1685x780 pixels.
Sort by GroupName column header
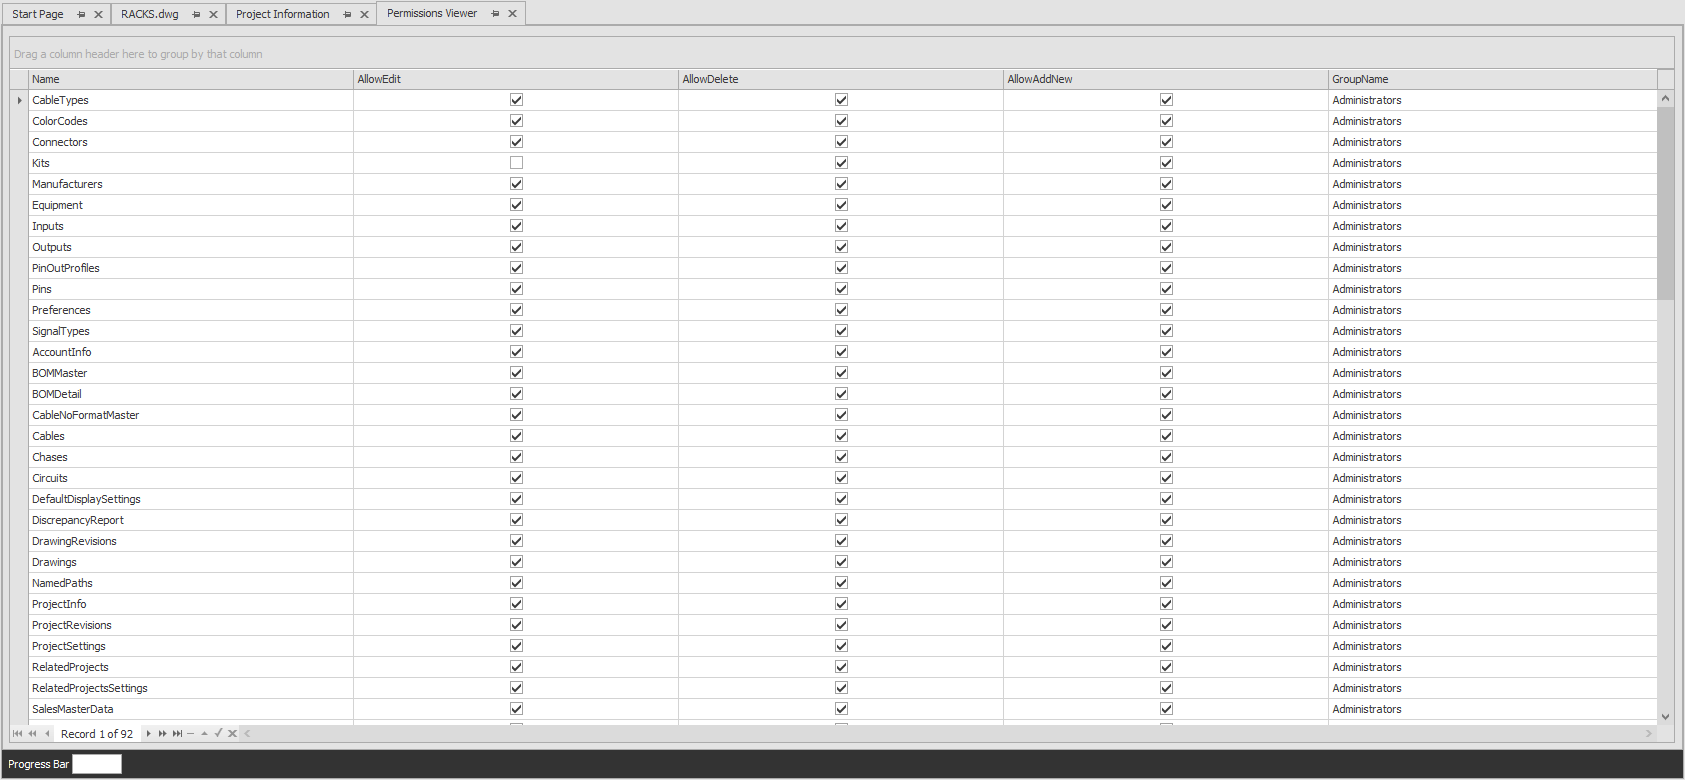click(x=1492, y=79)
